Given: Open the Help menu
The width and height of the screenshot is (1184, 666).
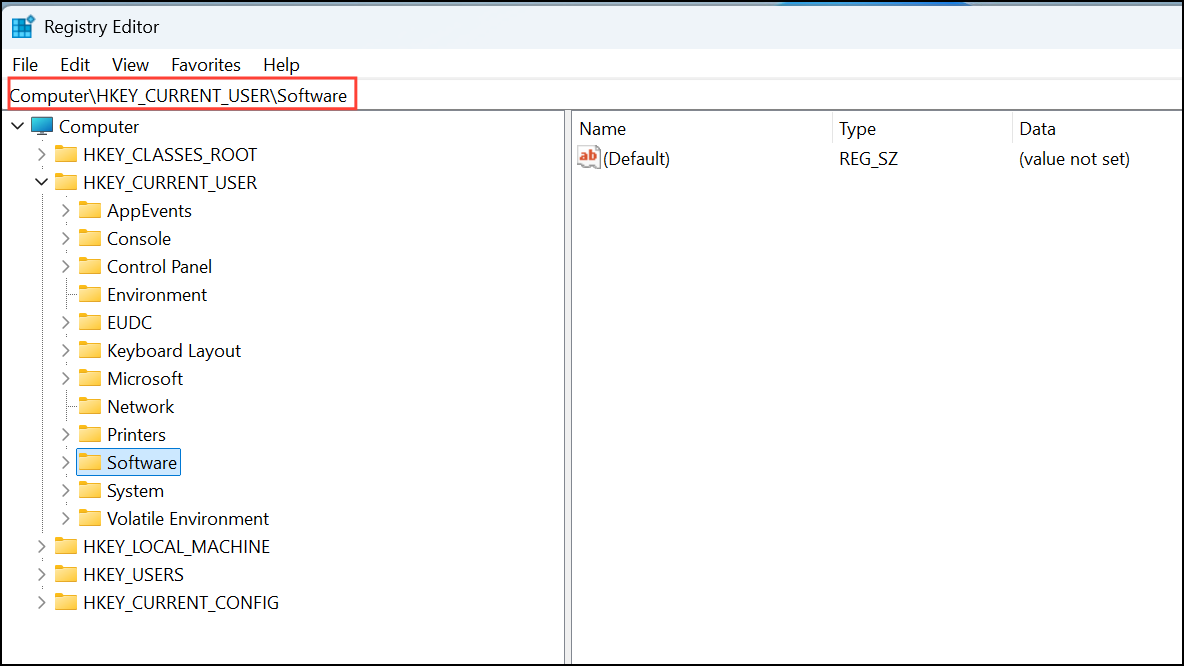Looking at the screenshot, I should [281, 65].
